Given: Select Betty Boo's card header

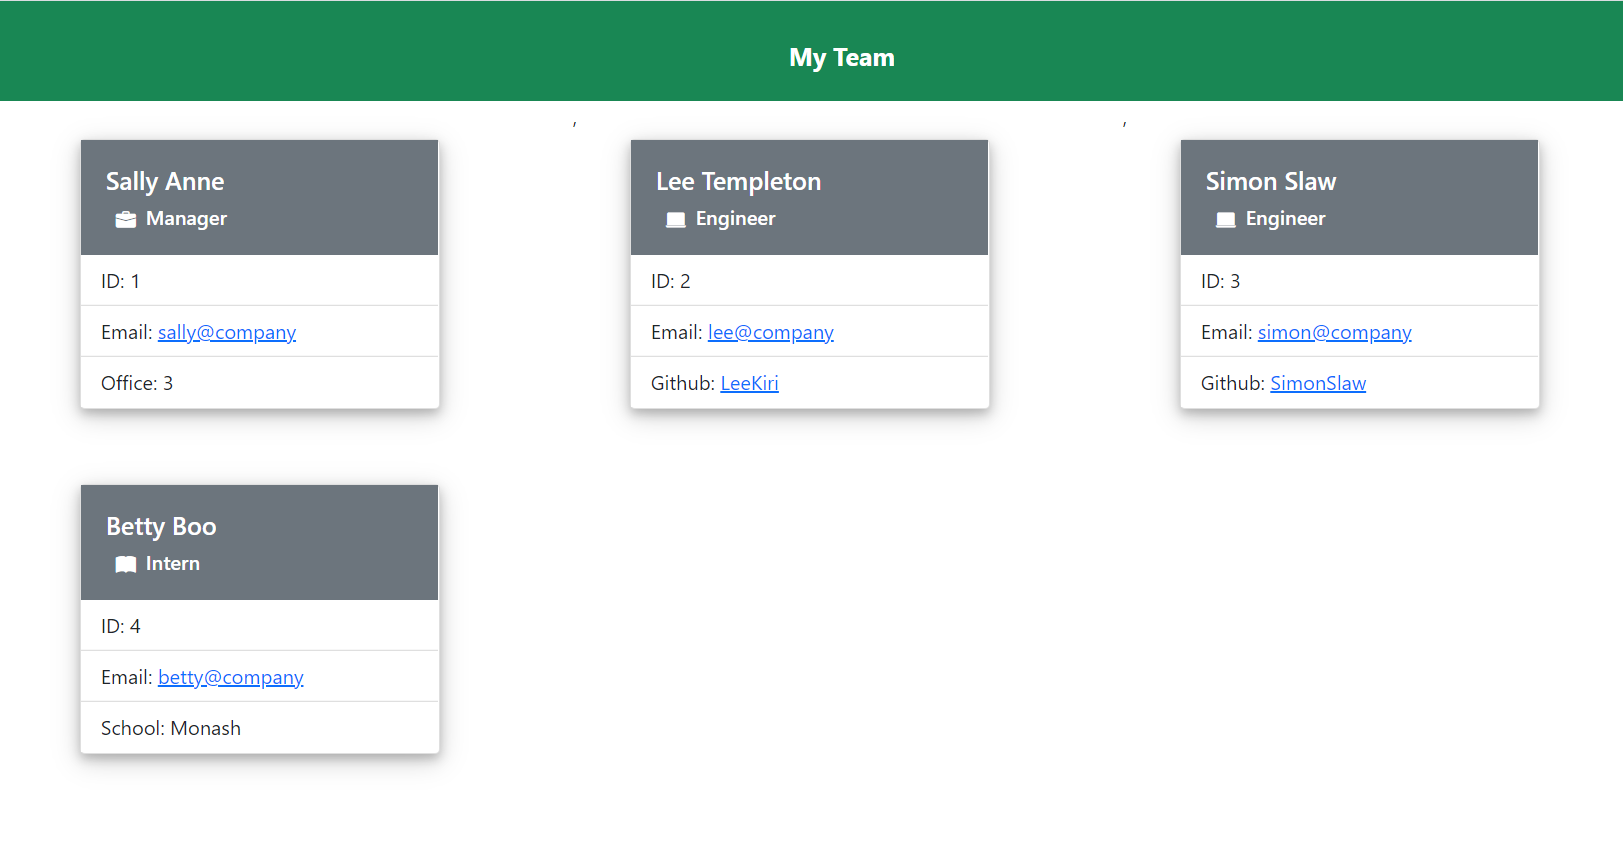Looking at the screenshot, I should coord(259,542).
